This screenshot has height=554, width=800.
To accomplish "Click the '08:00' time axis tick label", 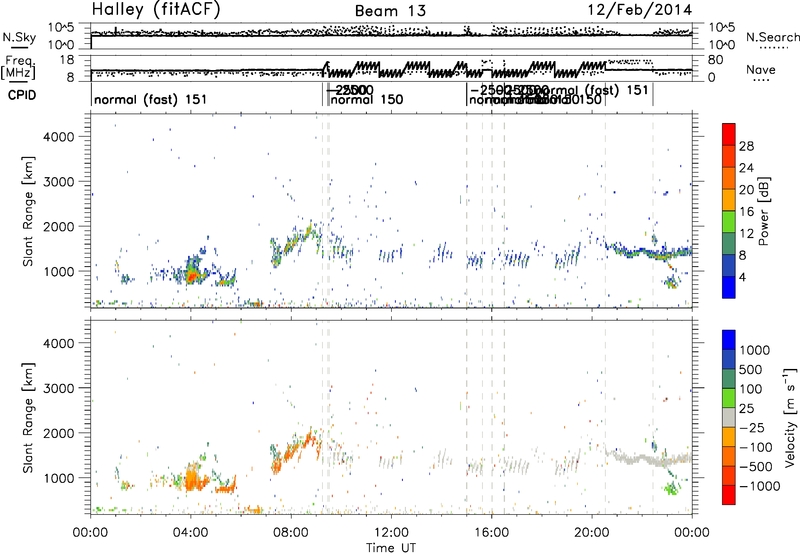I will click(291, 533).
